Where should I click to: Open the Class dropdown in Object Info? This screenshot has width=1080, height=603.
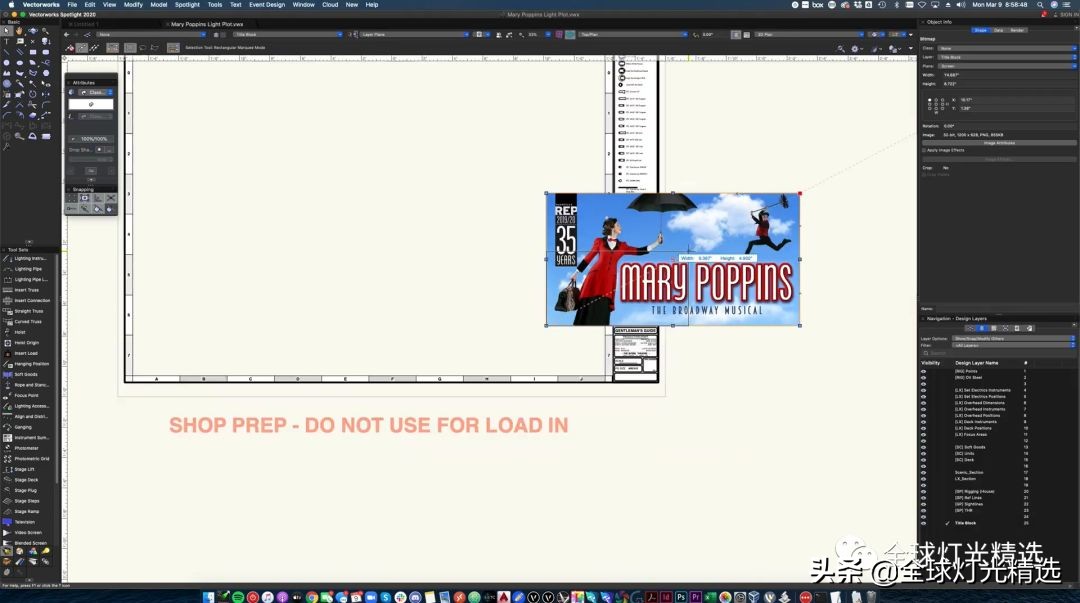coord(1007,48)
